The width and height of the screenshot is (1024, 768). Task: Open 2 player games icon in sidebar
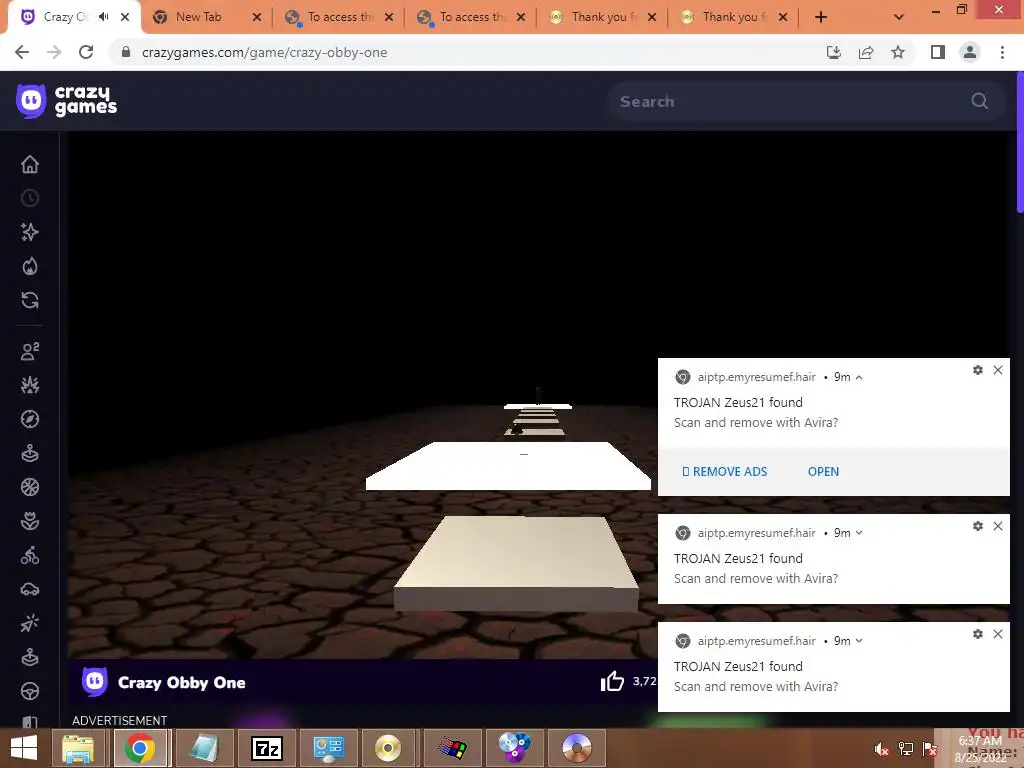tap(30, 351)
